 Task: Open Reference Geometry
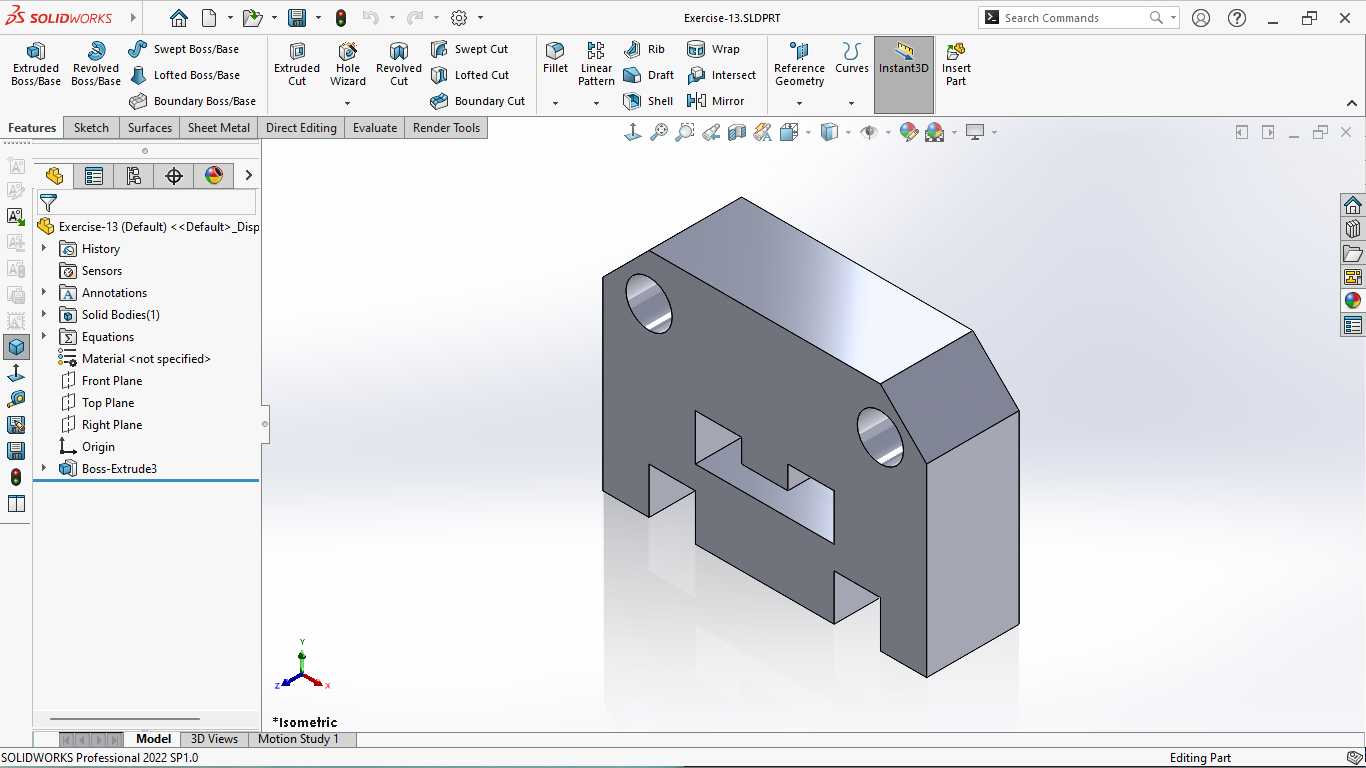[799, 64]
